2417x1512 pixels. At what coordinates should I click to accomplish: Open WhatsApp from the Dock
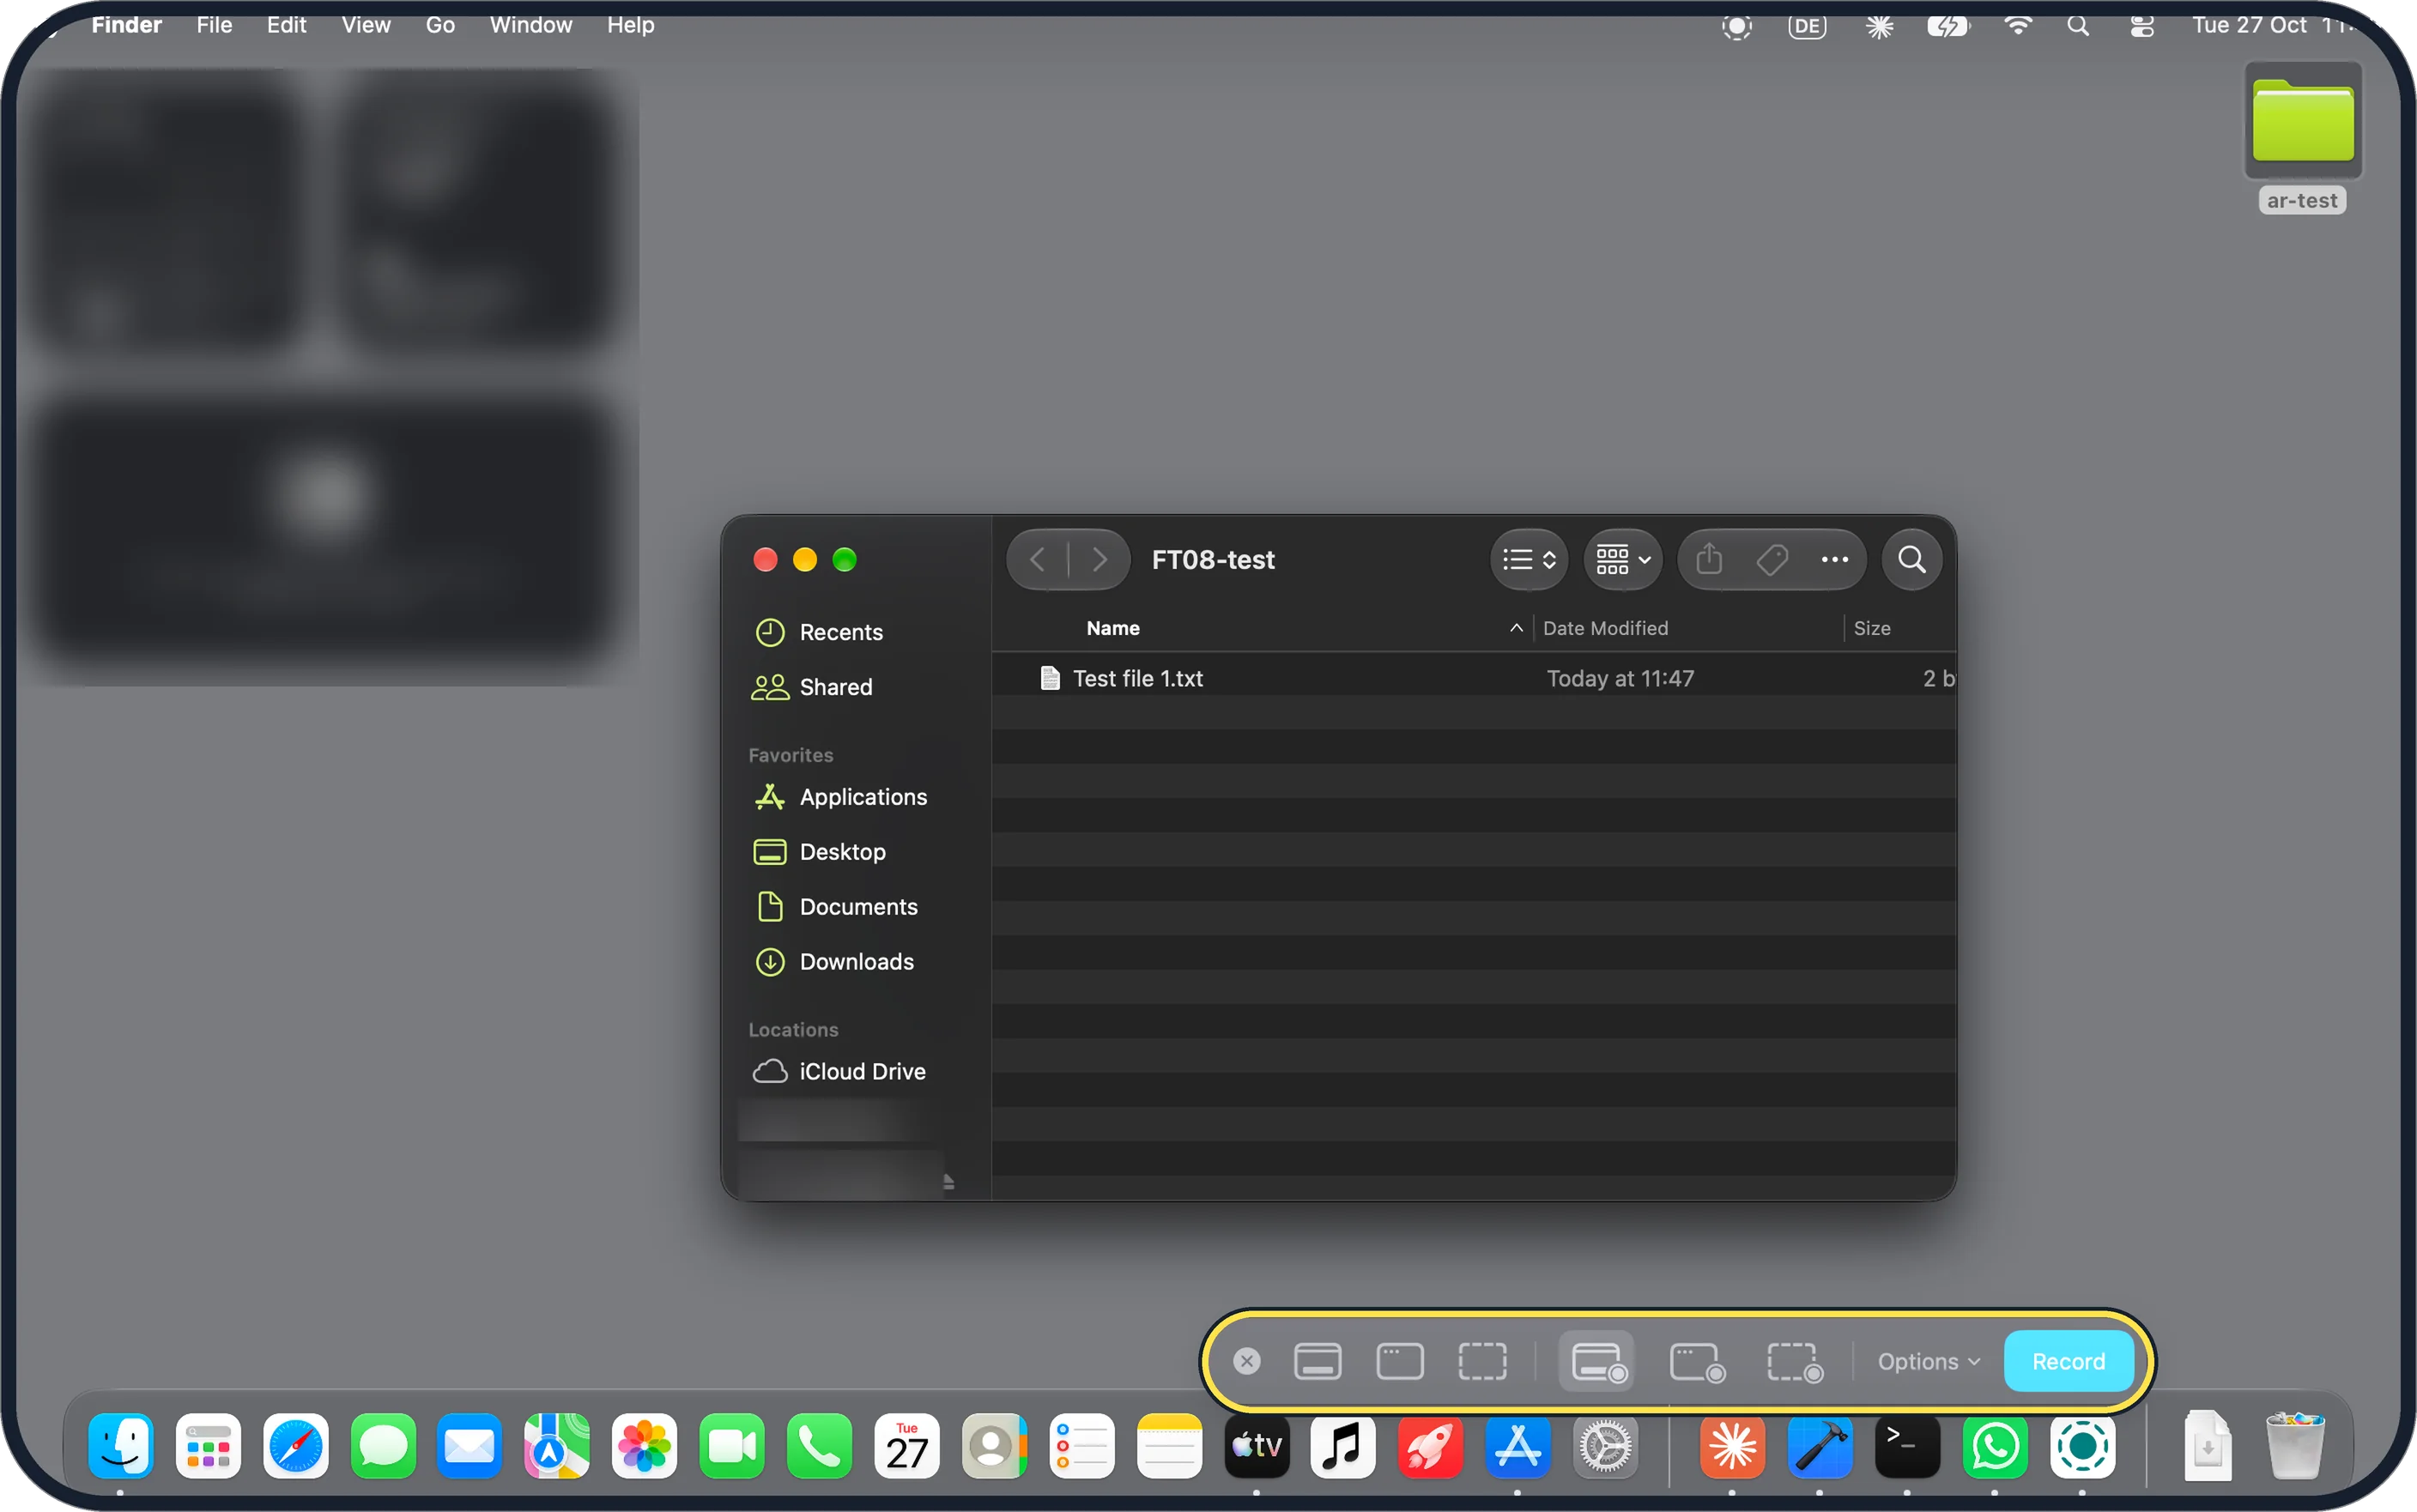(x=1994, y=1445)
